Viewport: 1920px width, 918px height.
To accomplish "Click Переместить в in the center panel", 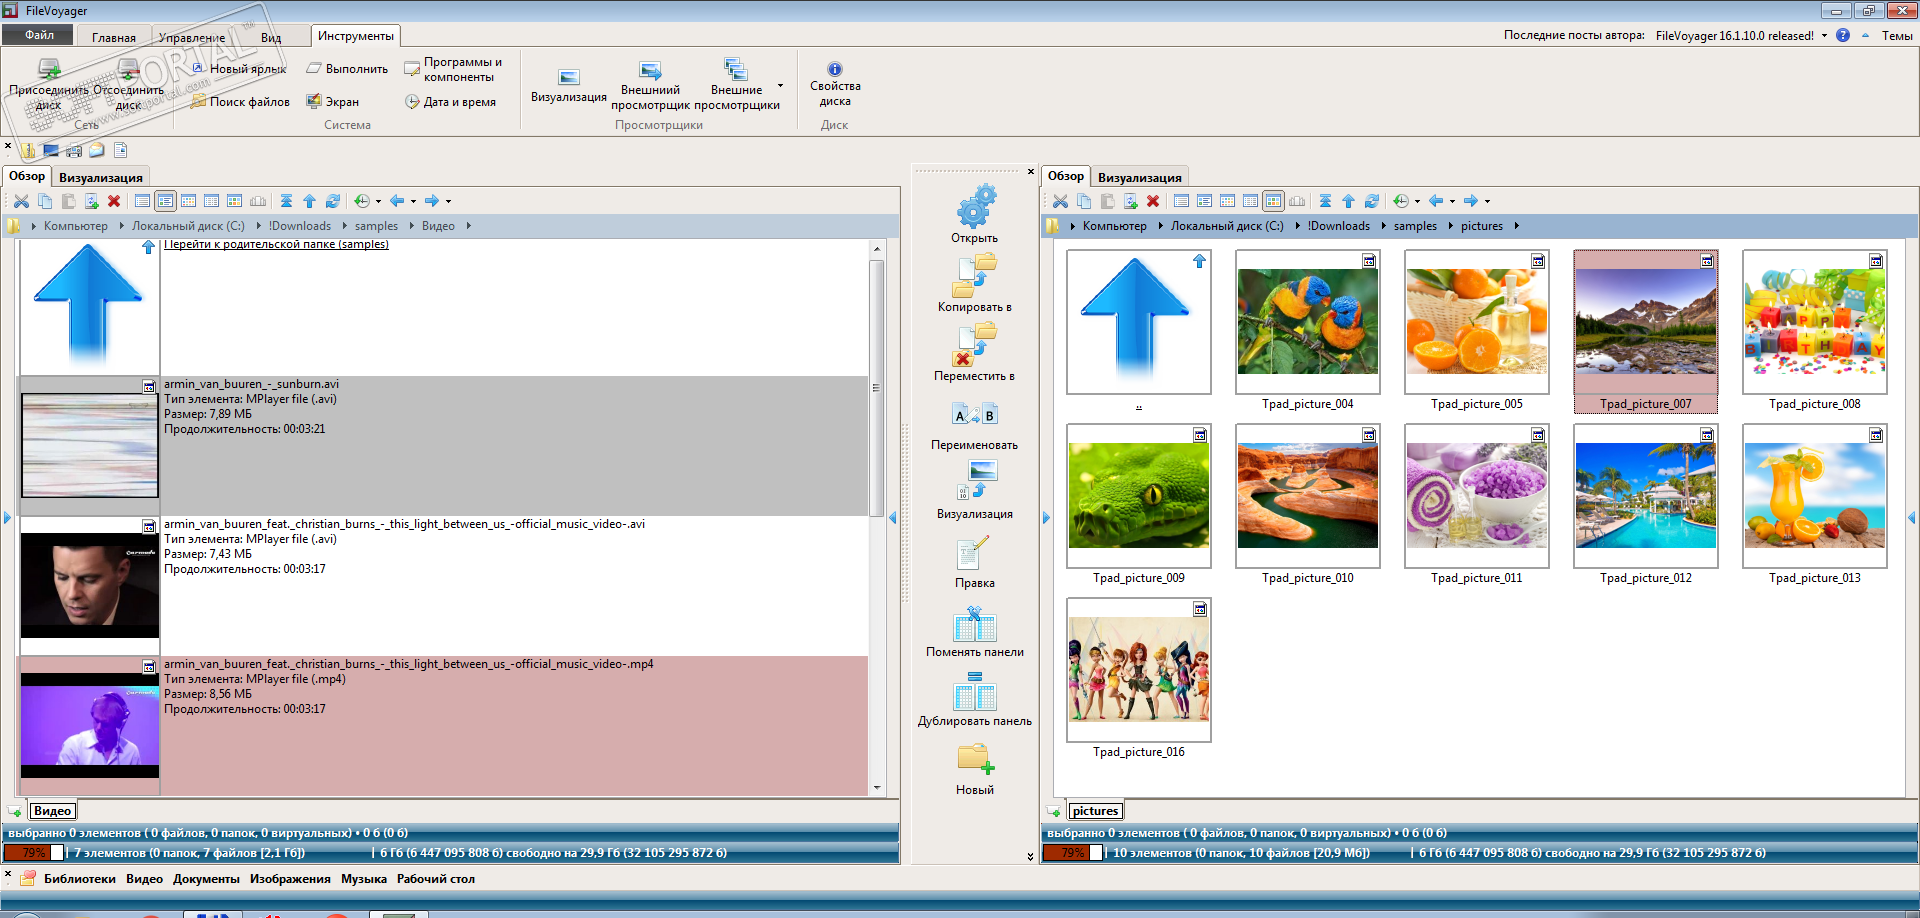I will pos(975,352).
